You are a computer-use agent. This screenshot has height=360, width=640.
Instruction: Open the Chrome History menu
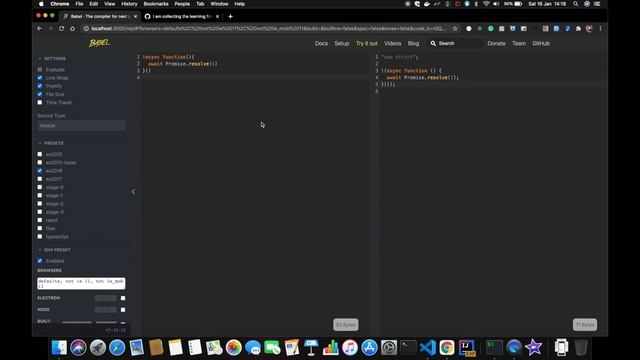coord(129,4)
